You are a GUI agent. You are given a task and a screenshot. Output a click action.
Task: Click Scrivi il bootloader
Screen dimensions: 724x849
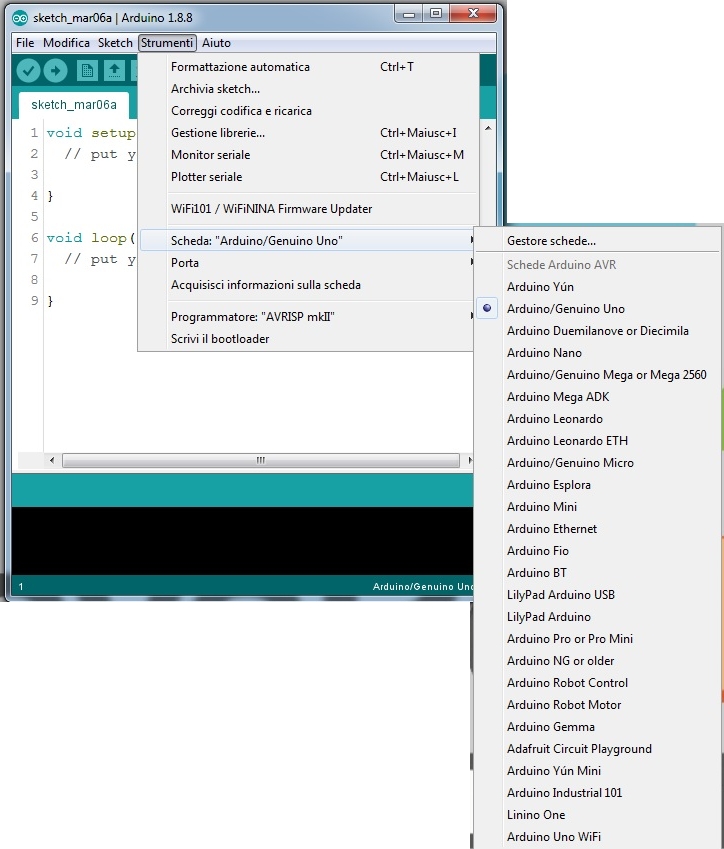tap(307, 339)
